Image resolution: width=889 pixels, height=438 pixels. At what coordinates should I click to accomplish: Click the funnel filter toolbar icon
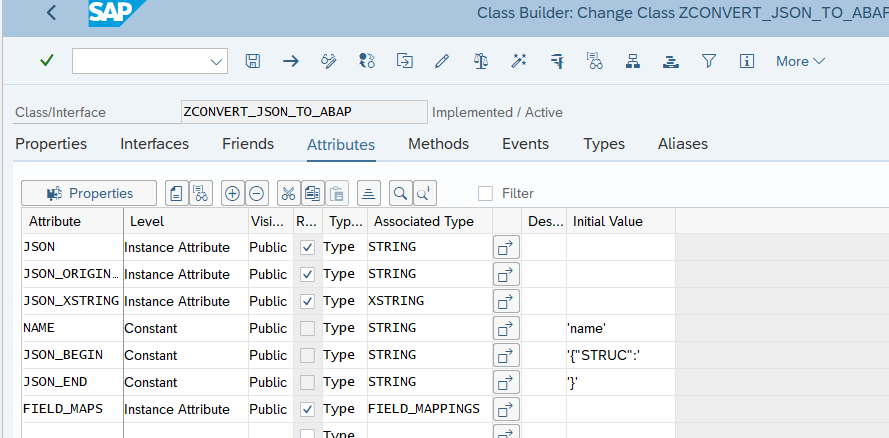(x=709, y=61)
